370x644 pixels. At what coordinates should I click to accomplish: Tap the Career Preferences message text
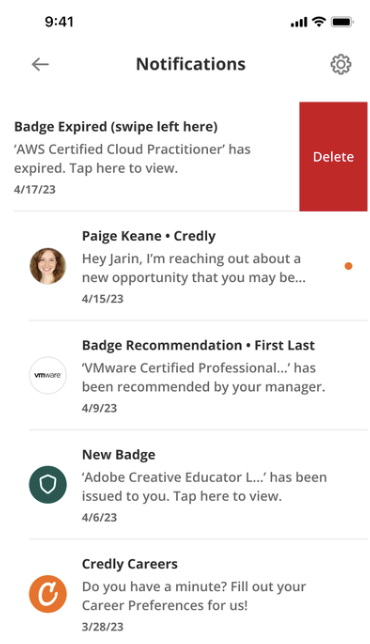194,596
